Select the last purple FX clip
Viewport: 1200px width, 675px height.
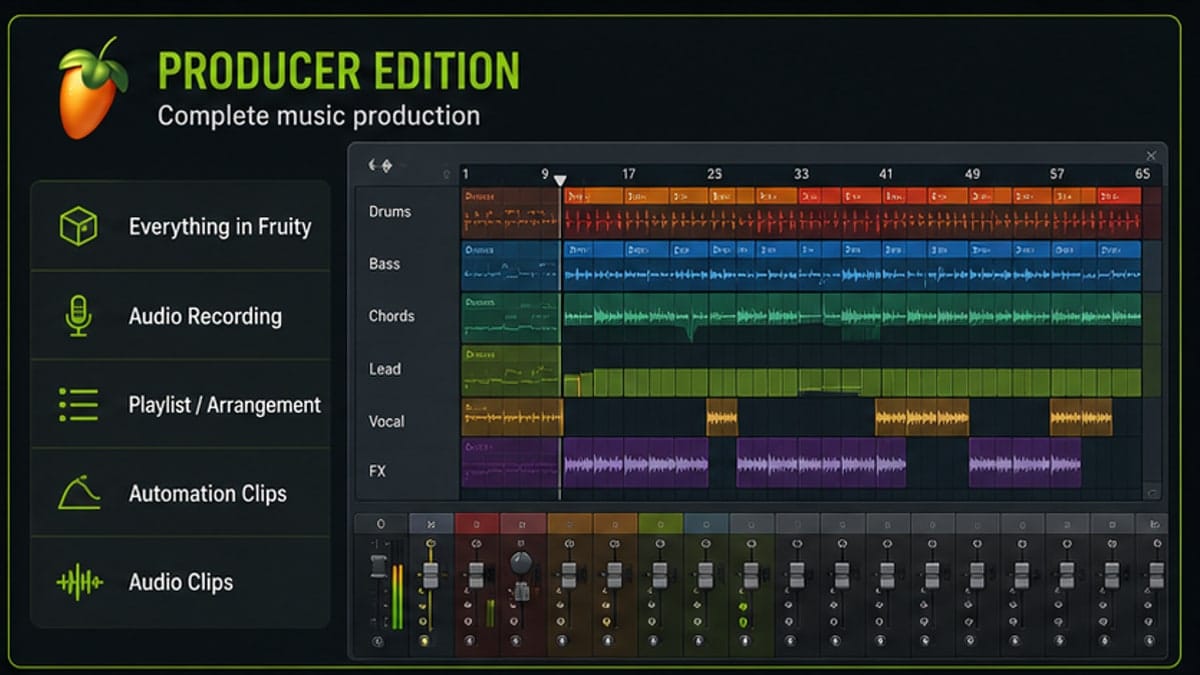click(x=1025, y=464)
